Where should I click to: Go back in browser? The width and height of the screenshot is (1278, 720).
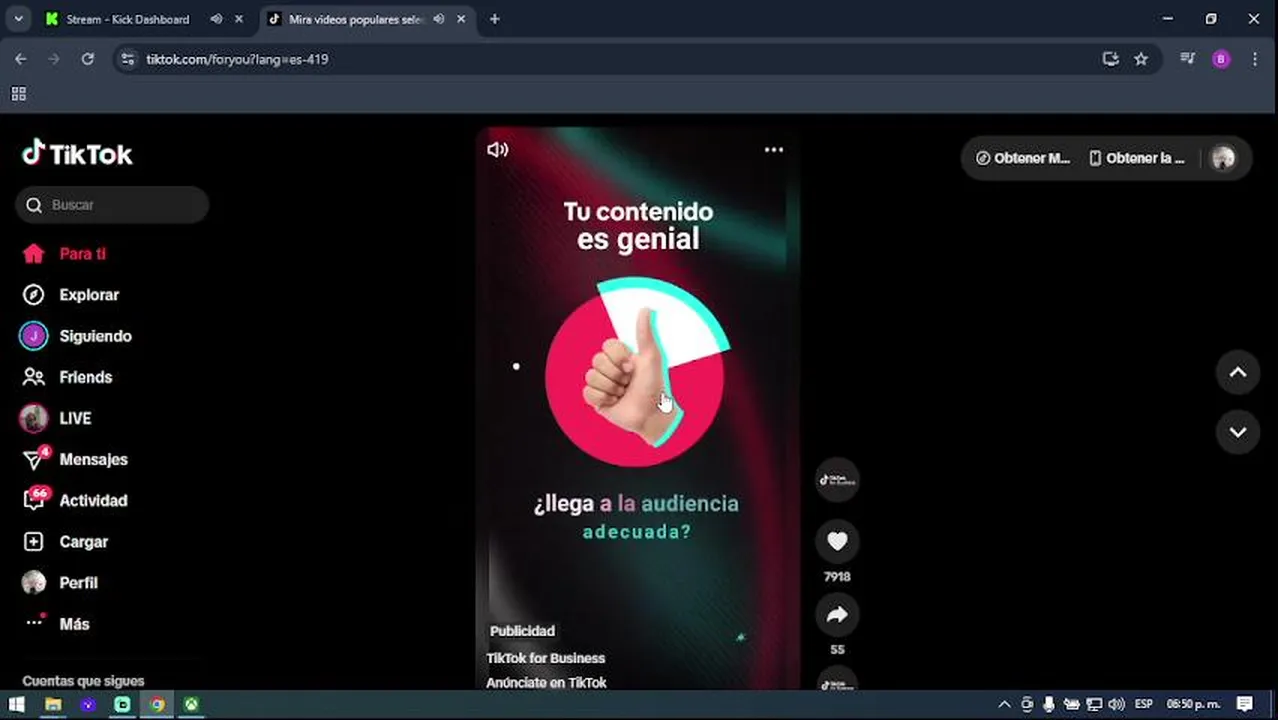coord(20,59)
